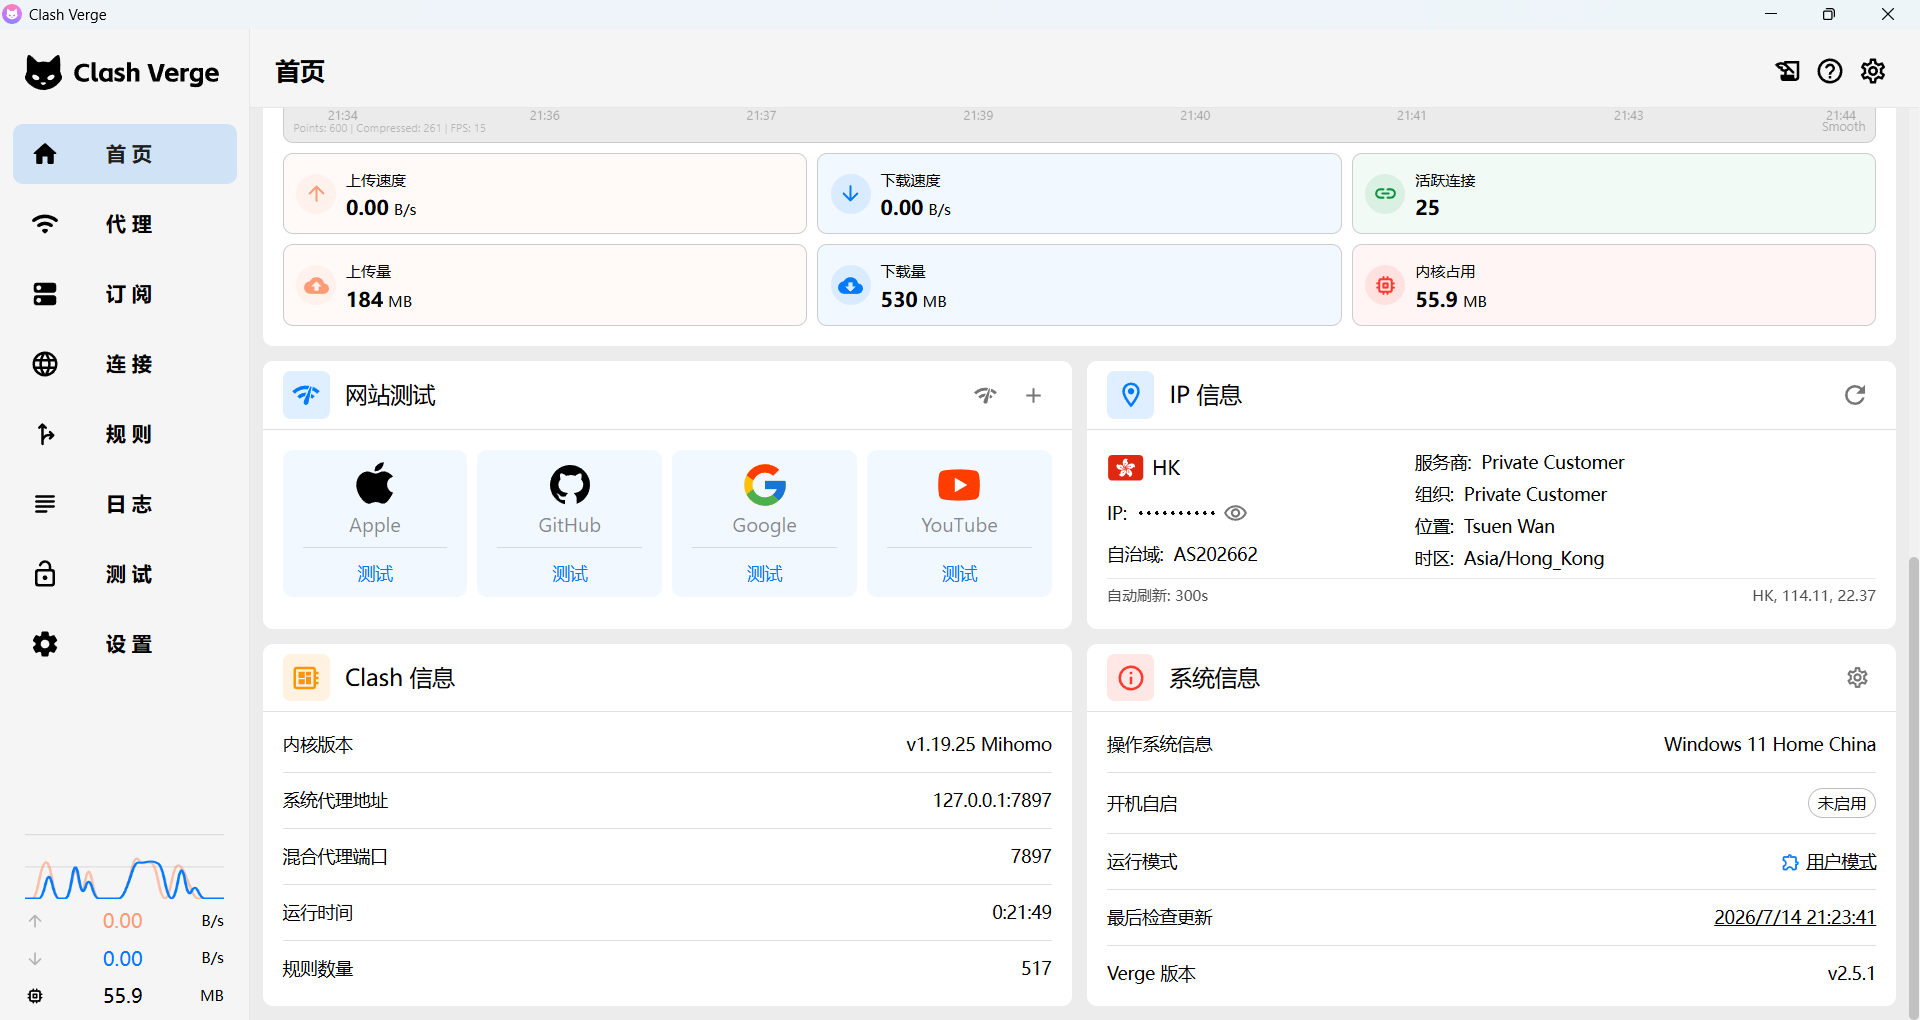Screen dimensions: 1920x1020
Task: Refresh the IP information
Action: point(1855,395)
